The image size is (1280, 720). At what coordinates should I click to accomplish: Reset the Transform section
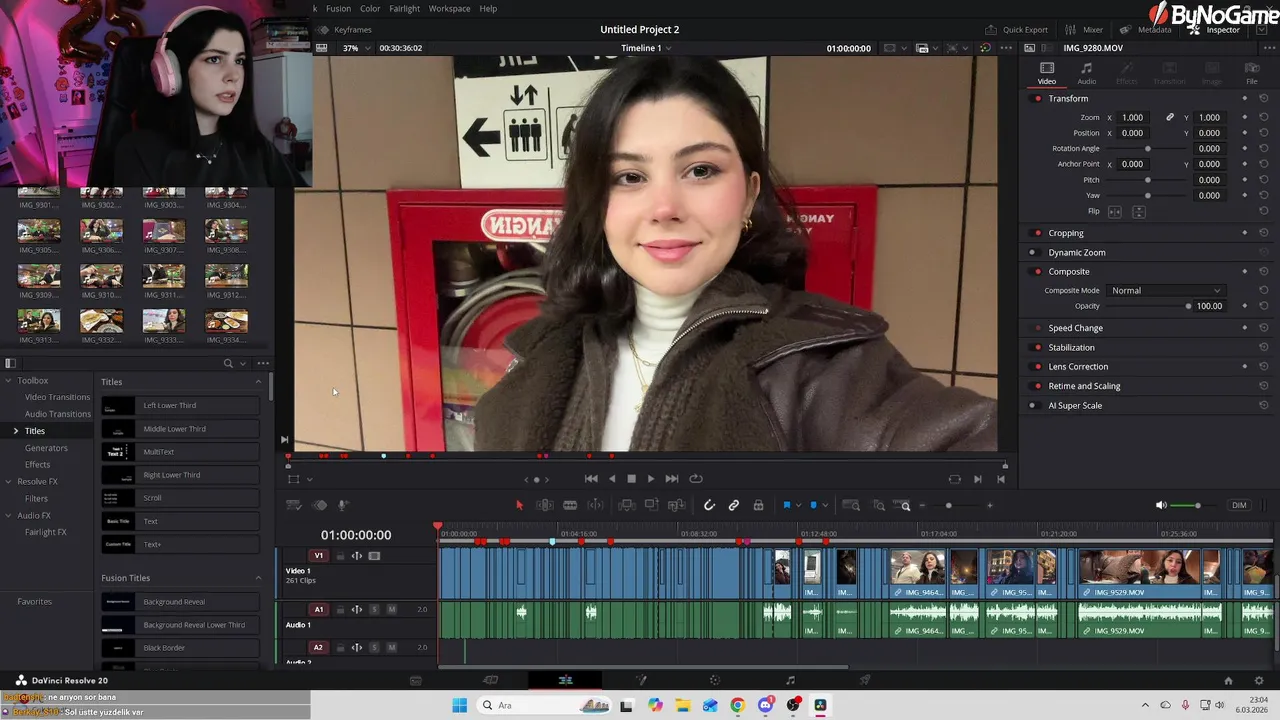tap(1264, 98)
